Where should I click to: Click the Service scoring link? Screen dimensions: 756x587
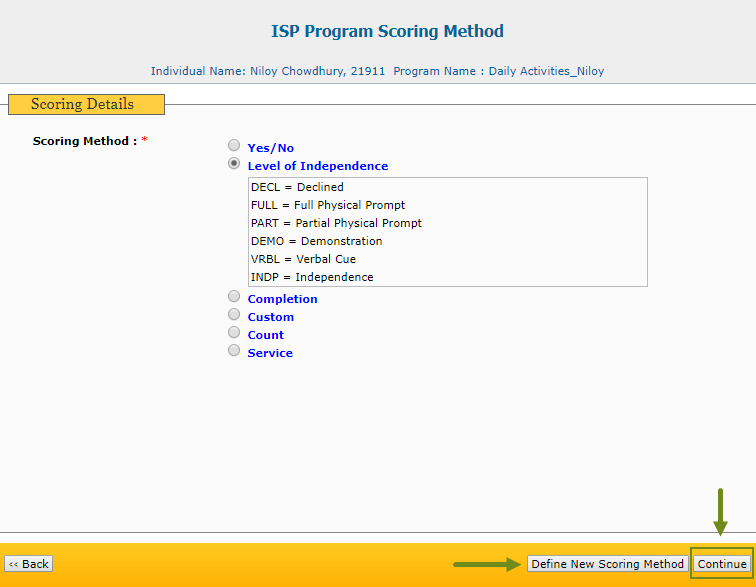(x=270, y=353)
